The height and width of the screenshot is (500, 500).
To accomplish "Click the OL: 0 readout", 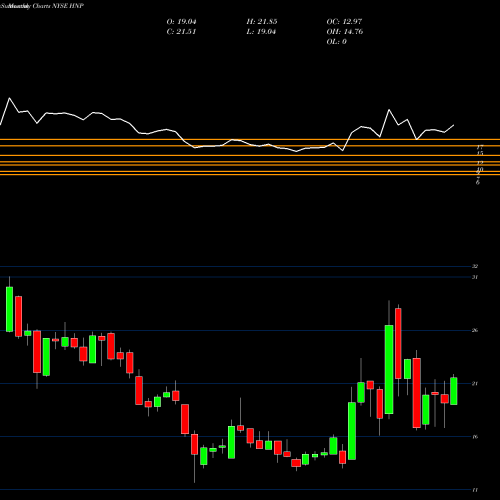I will tap(336, 42).
